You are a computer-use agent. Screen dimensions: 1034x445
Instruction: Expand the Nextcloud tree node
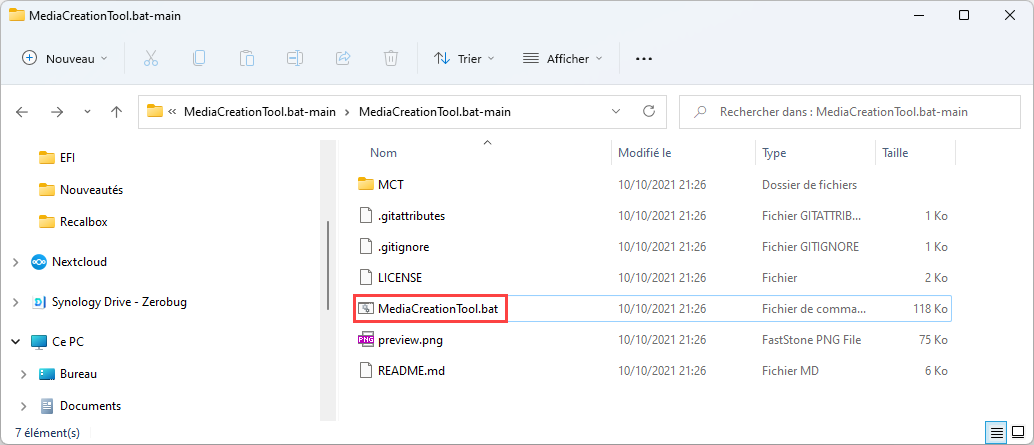click(15, 262)
